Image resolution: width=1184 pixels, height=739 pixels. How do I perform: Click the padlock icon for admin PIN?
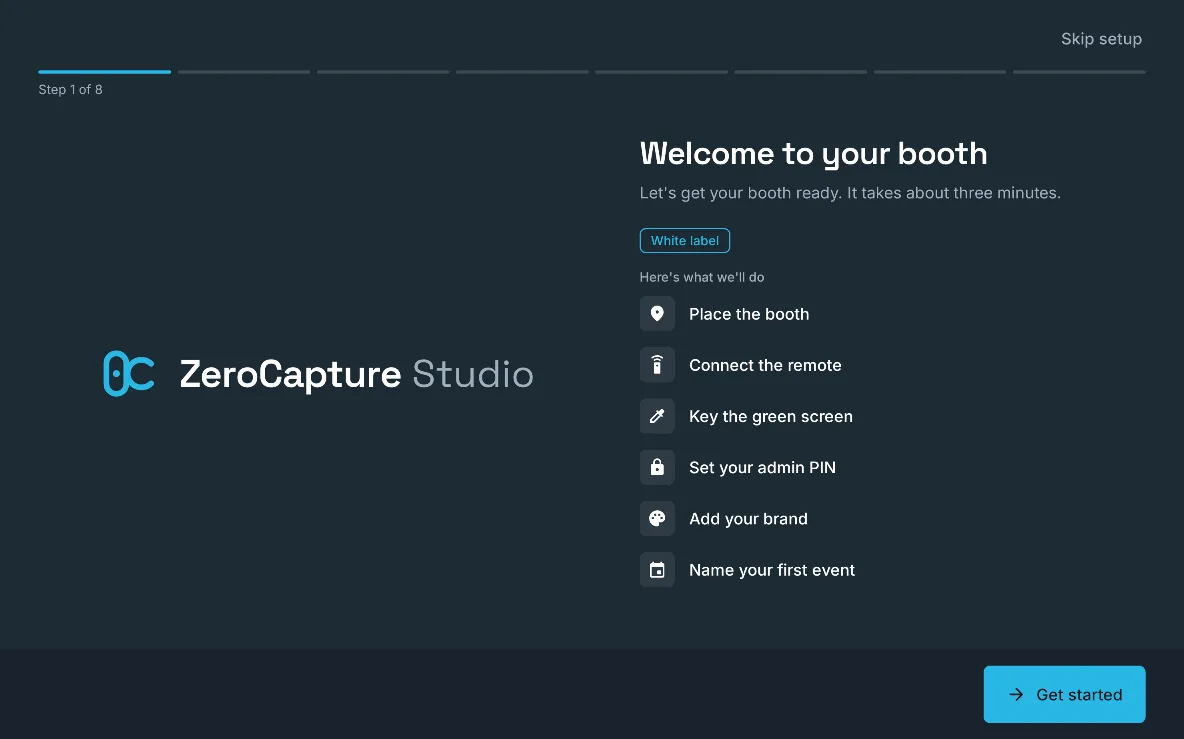coord(657,467)
